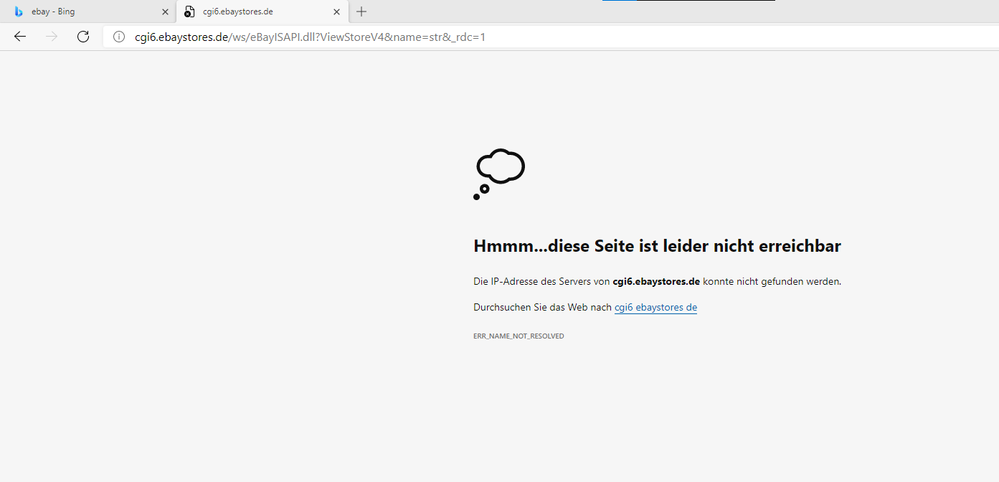Click the Bing favicon on first tab
The width and height of the screenshot is (999, 482).
click(x=19, y=11)
